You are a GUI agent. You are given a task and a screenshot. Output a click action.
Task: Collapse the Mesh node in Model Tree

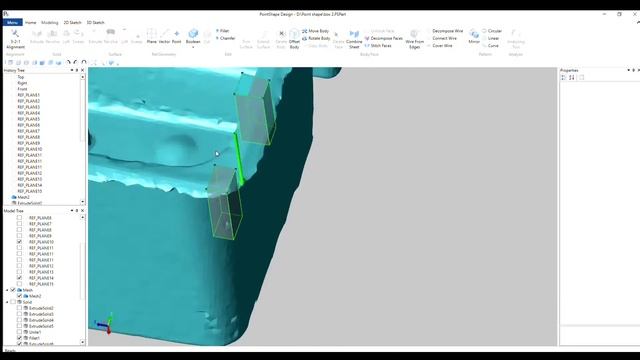(7, 290)
